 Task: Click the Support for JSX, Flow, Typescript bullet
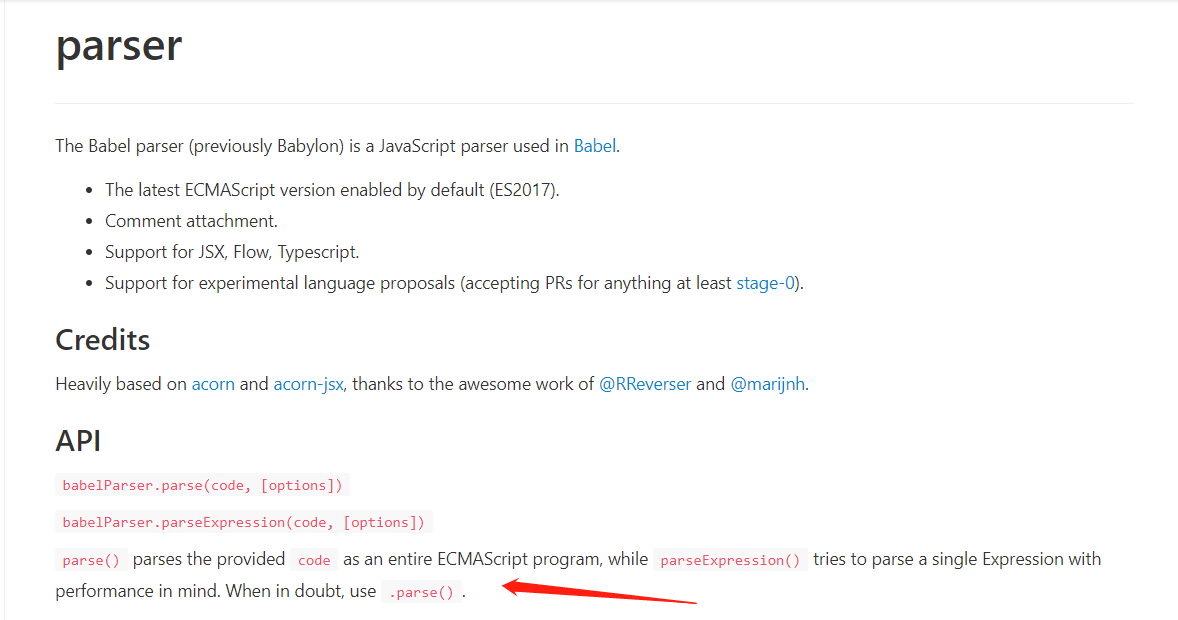point(232,253)
